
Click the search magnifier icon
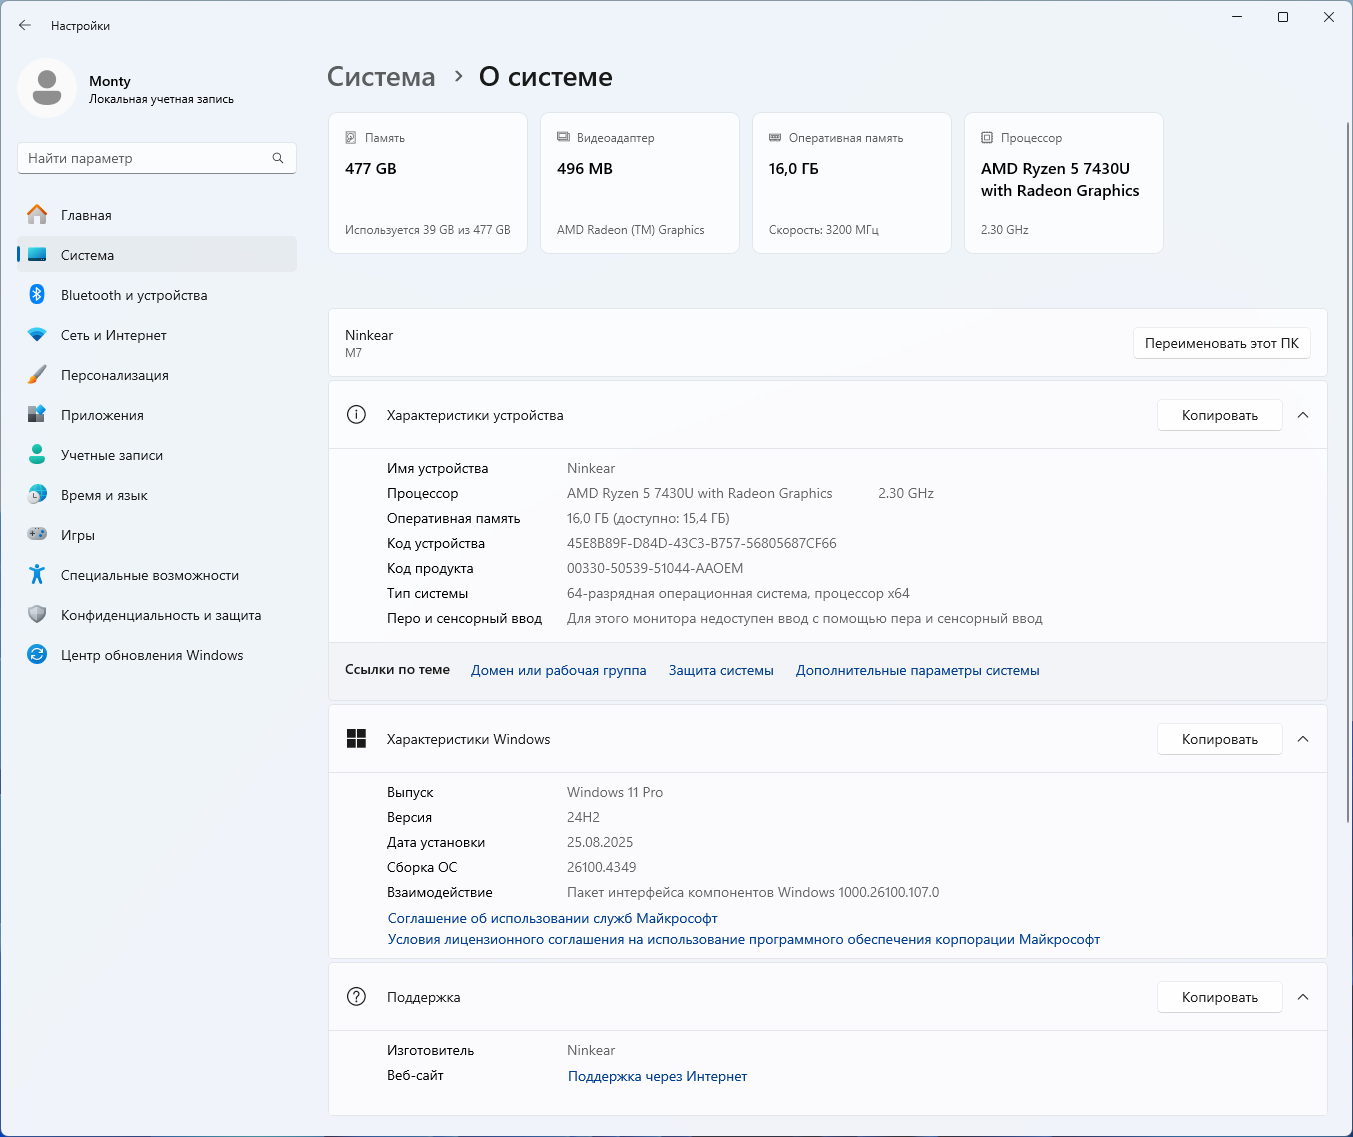pyautogui.click(x=278, y=158)
